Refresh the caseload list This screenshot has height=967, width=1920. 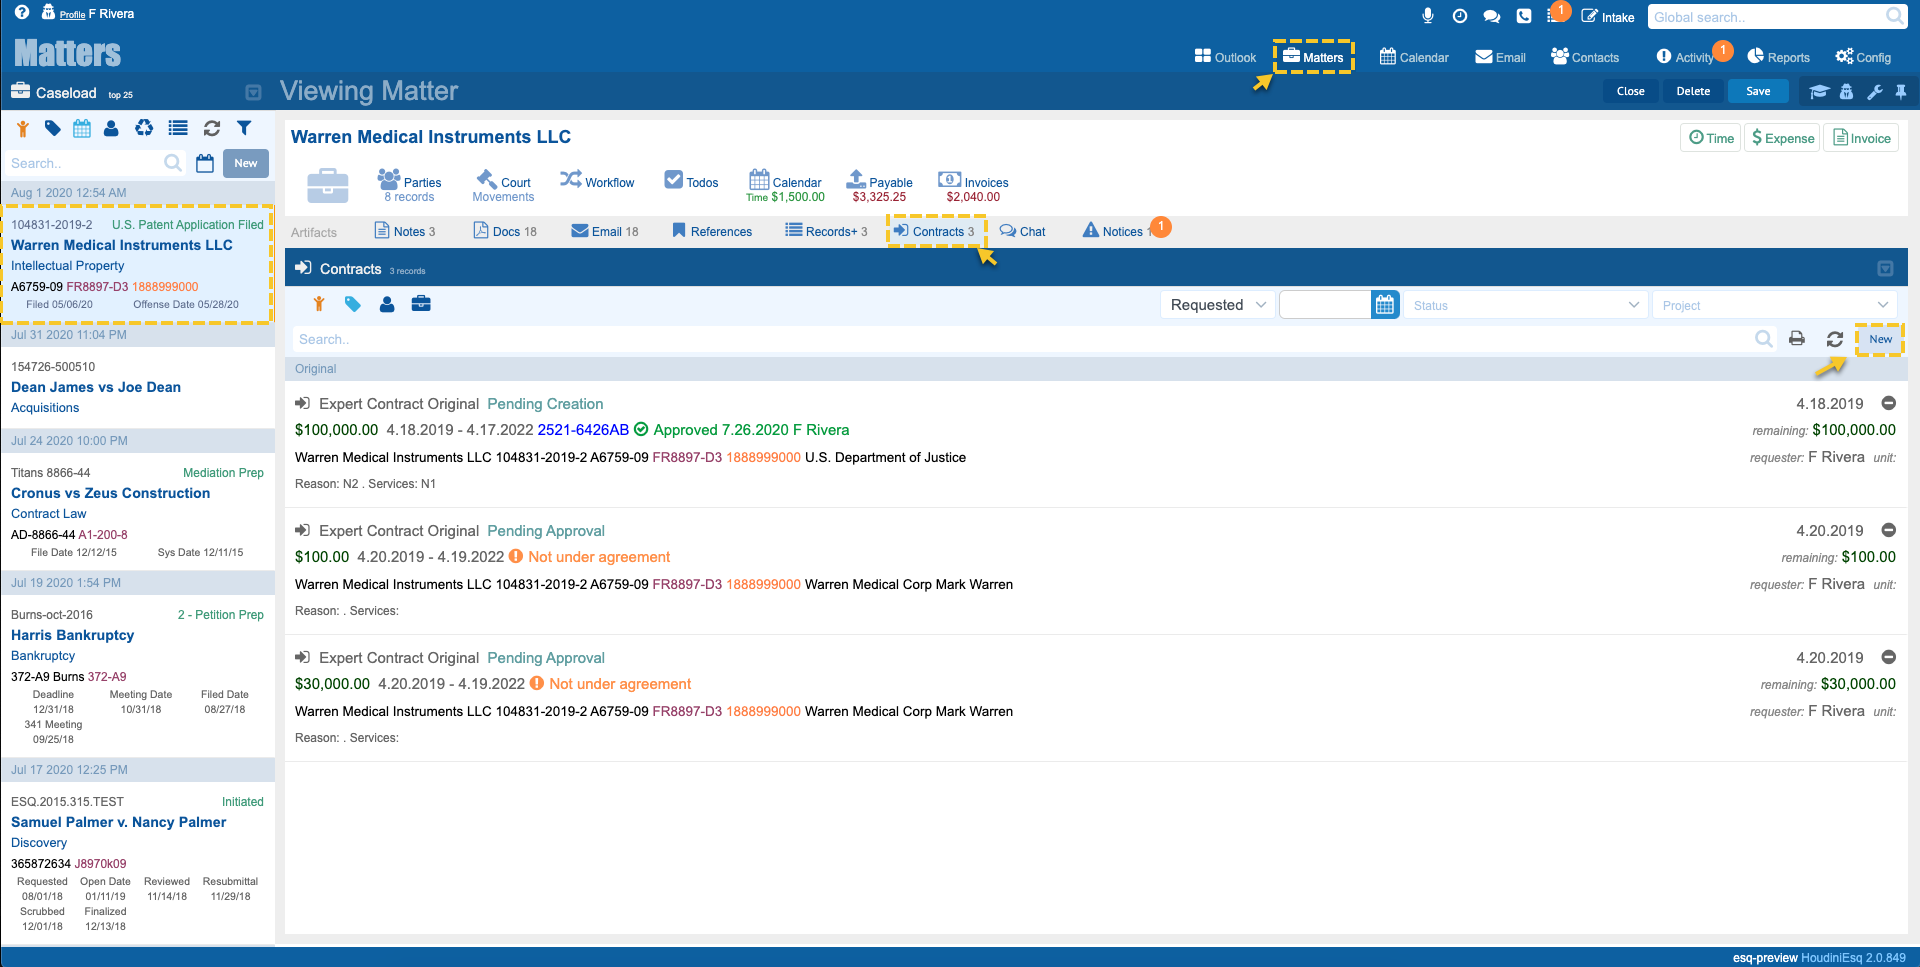tap(212, 128)
